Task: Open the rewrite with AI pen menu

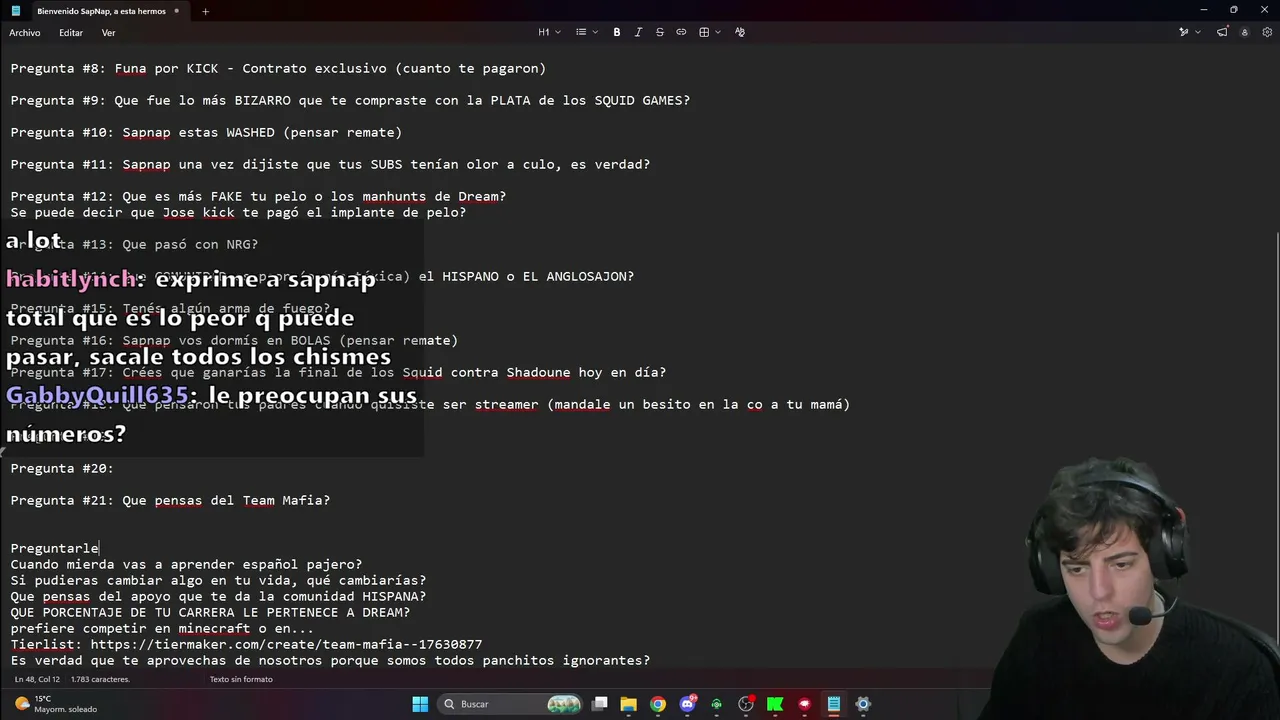Action: 1188,32
